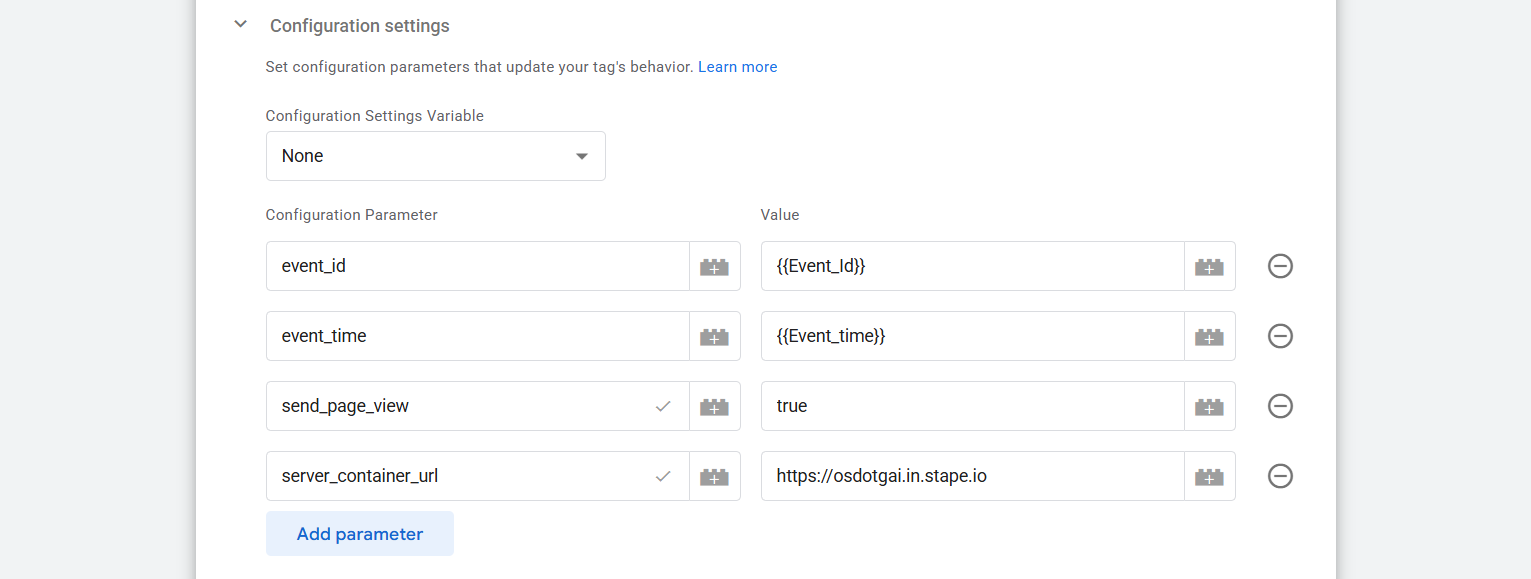This screenshot has height=579, width=1531.
Task: Insert variable into server_container_url parameter field
Action: click(x=714, y=476)
